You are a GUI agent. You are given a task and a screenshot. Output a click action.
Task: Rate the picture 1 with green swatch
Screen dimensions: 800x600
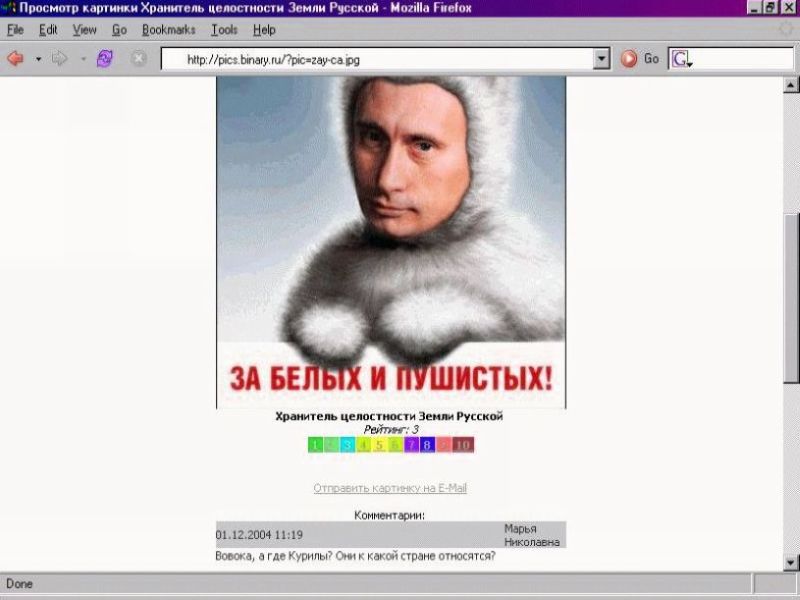(315, 445)
